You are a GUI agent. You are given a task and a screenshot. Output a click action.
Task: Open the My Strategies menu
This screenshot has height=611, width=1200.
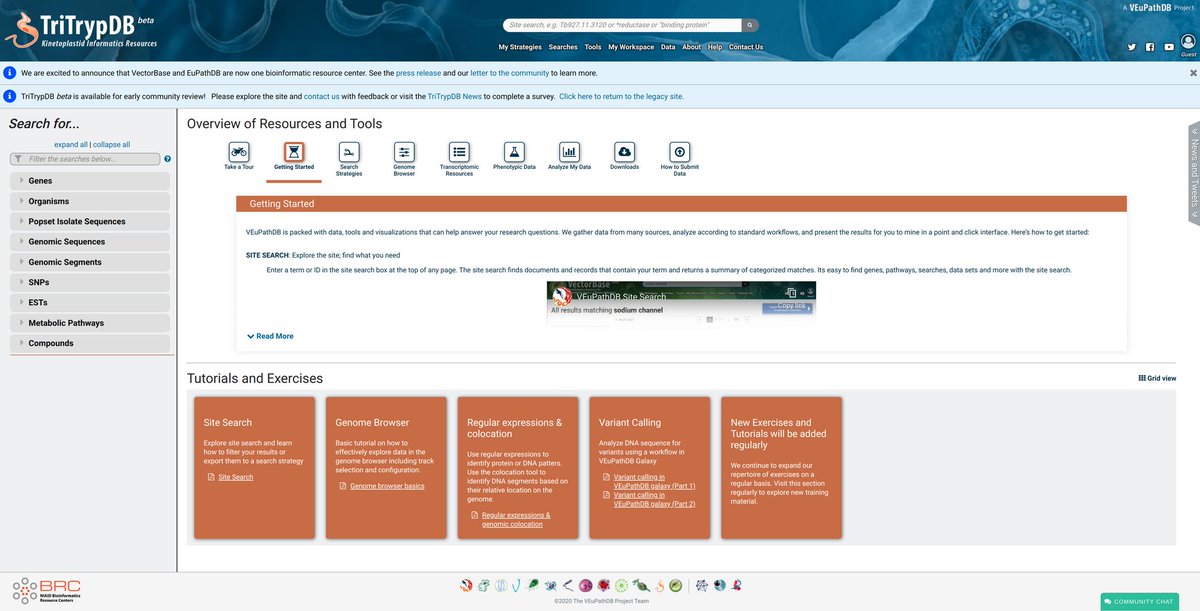pyautogui.click(x=520, y=47)
